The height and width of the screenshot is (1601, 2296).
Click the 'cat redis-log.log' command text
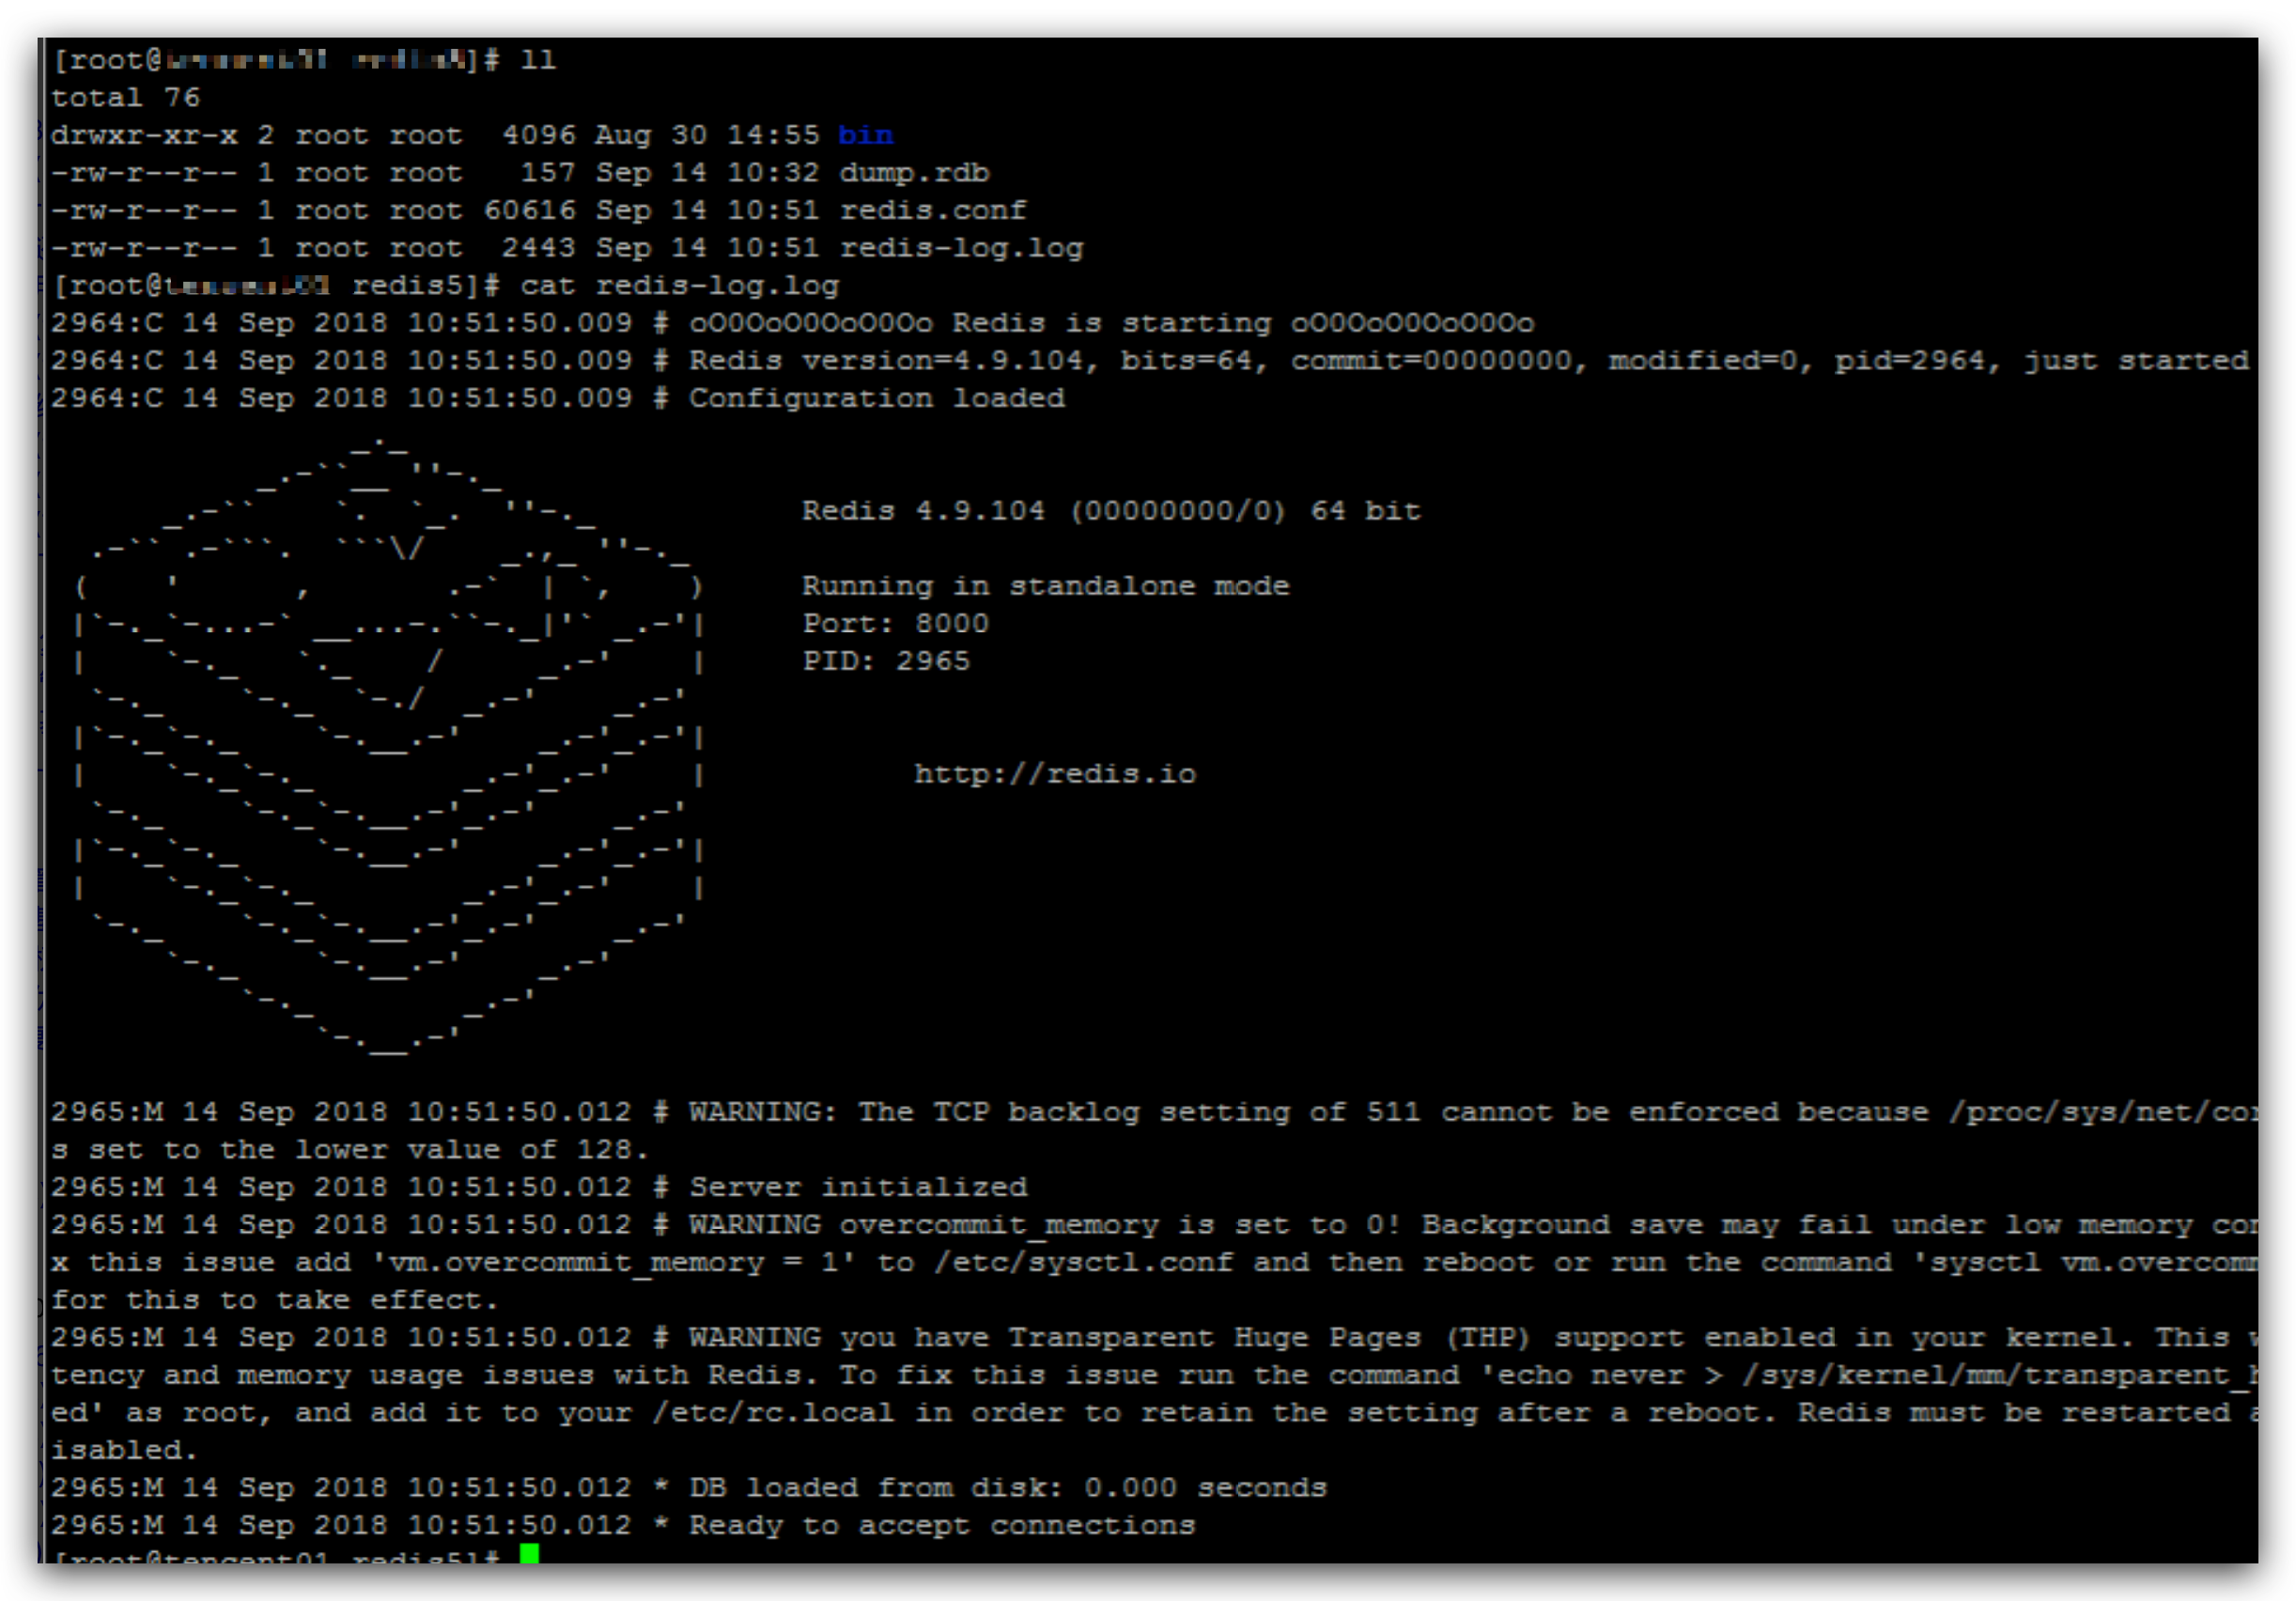click(679, 286)
